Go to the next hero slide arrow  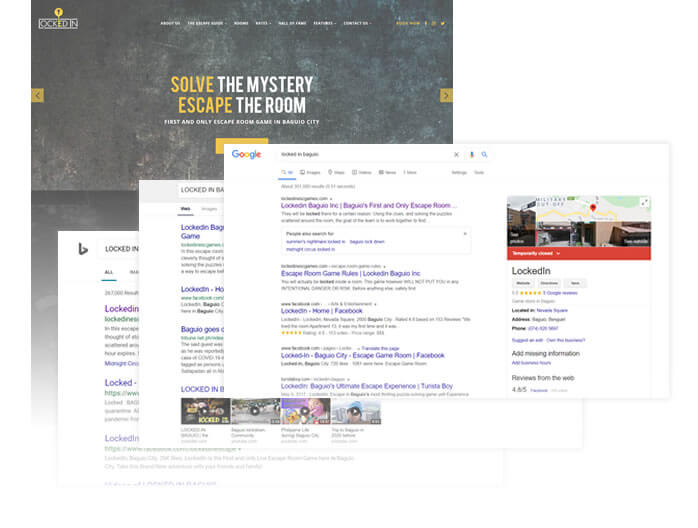tap(446, 95)
